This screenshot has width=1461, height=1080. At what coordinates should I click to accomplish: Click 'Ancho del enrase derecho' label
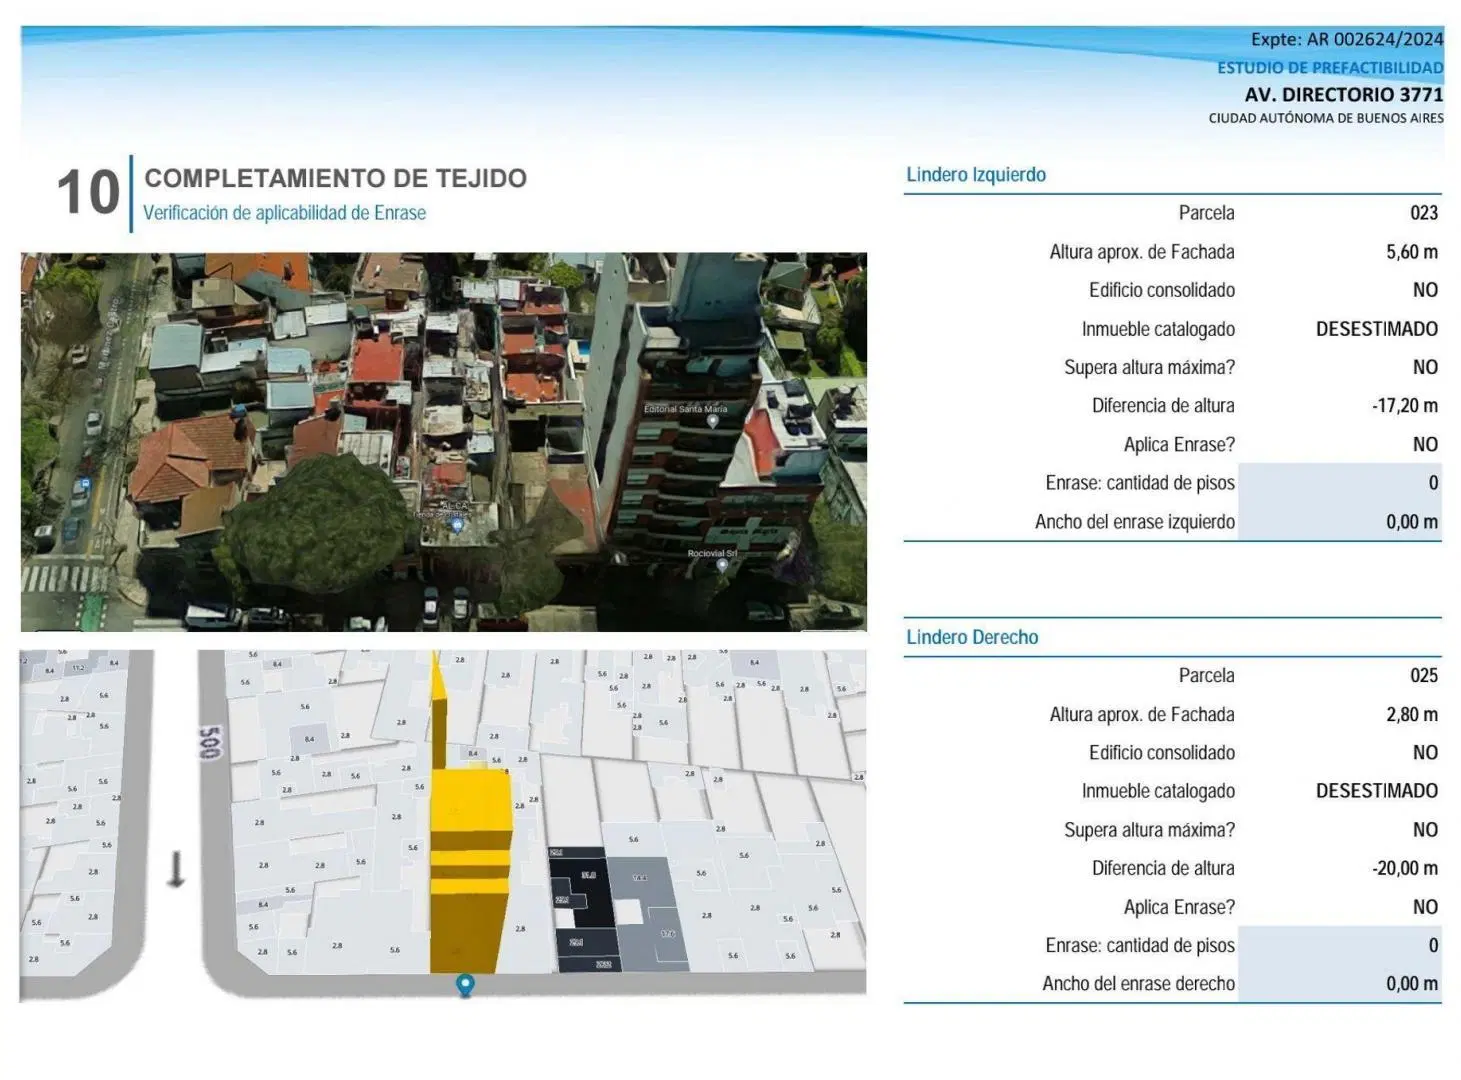(x=1139, y=984)
